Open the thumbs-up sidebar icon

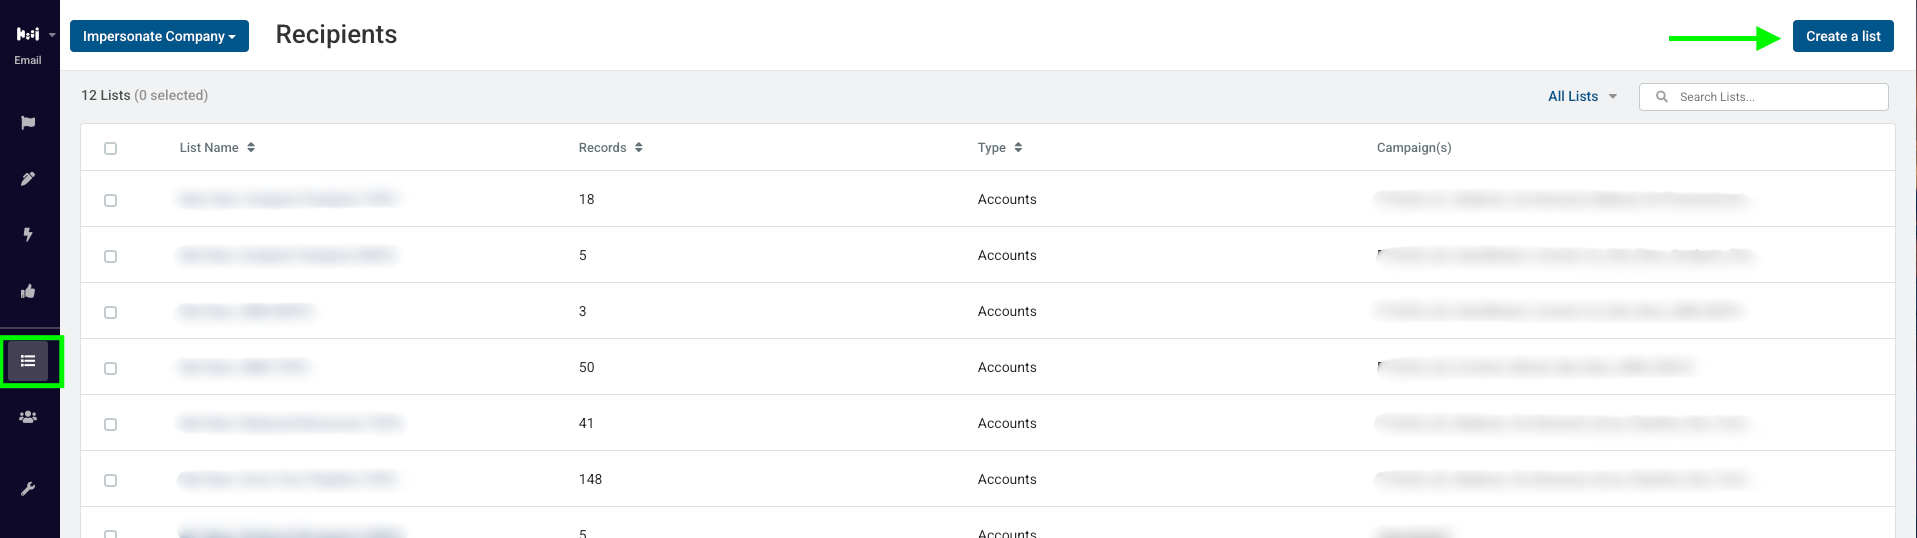pyautogui.click(x=28, y=291)
